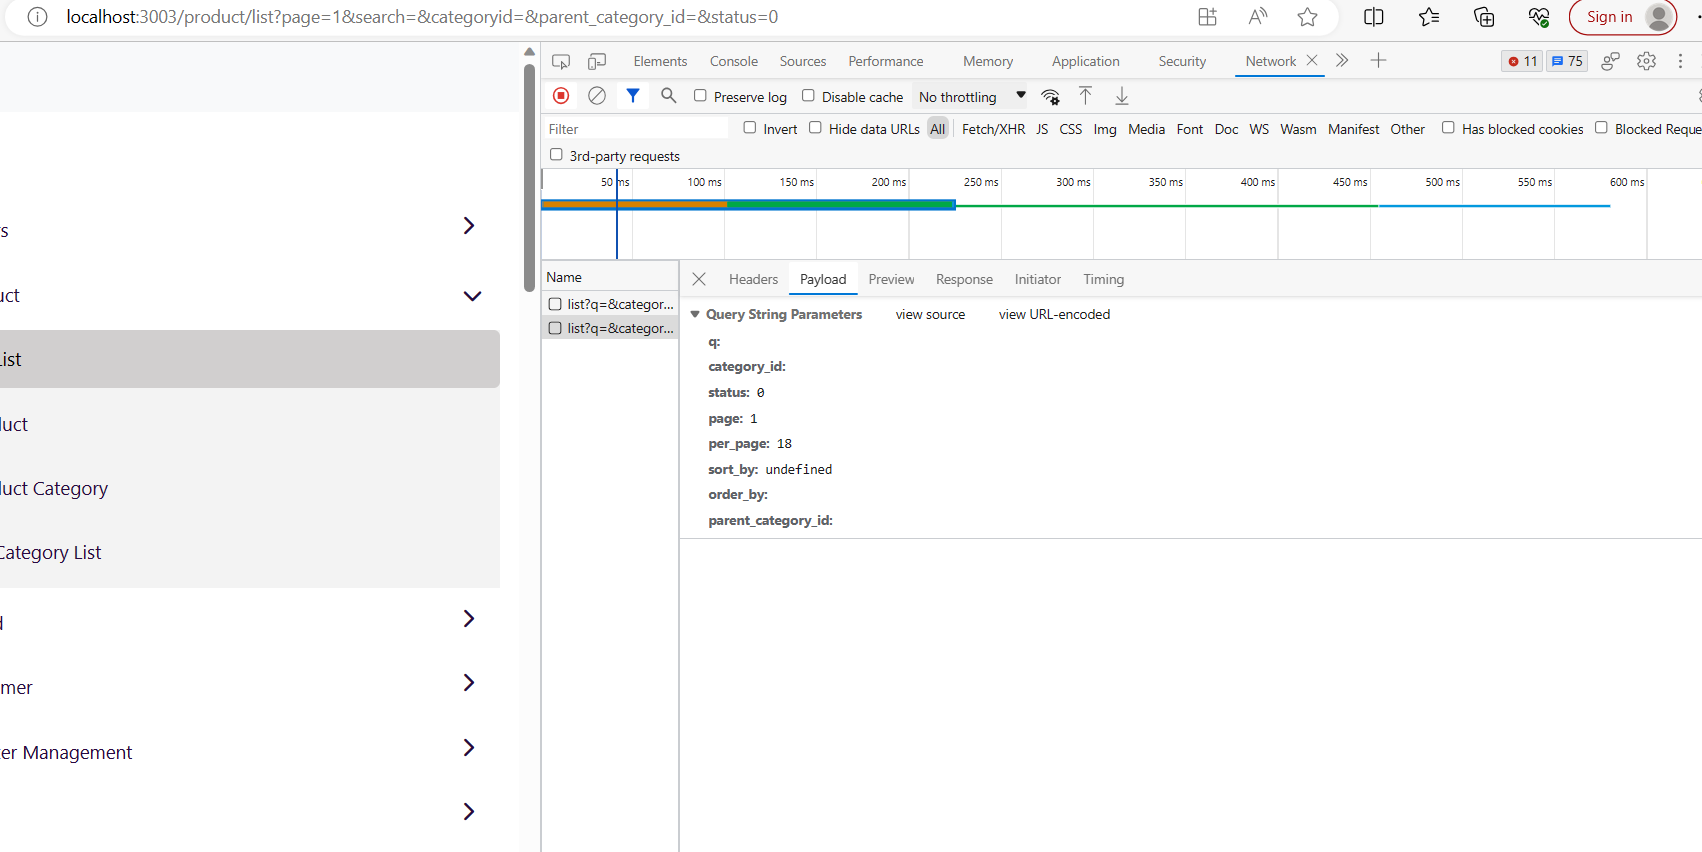Switch to the Console tab

(x=734, y=61)
